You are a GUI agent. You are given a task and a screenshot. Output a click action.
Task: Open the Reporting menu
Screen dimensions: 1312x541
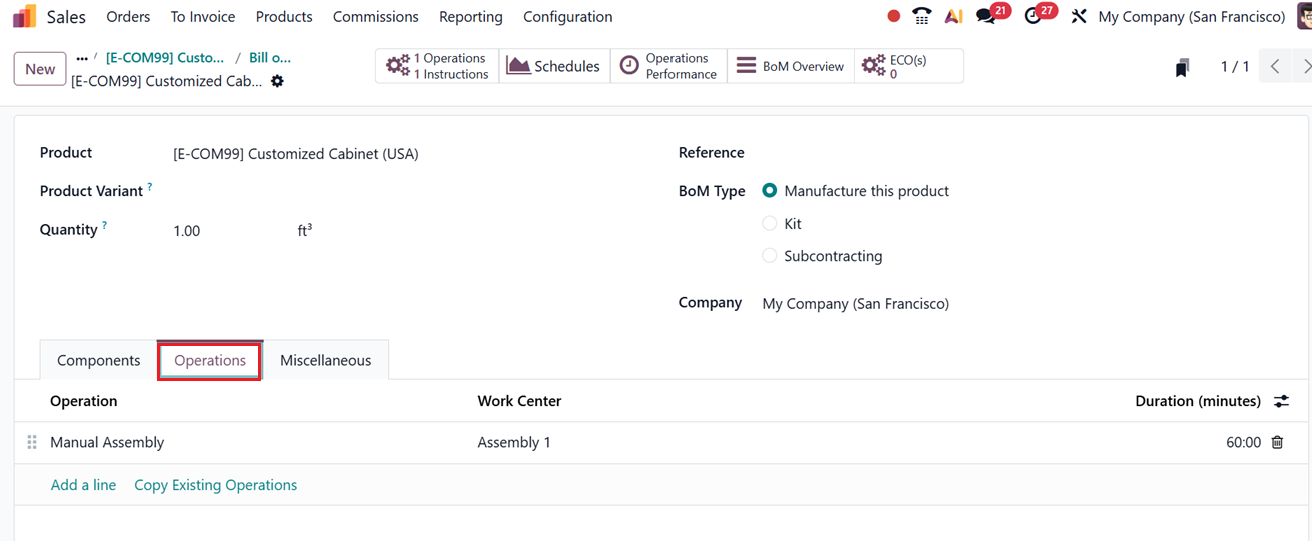[x=470, y=16]
